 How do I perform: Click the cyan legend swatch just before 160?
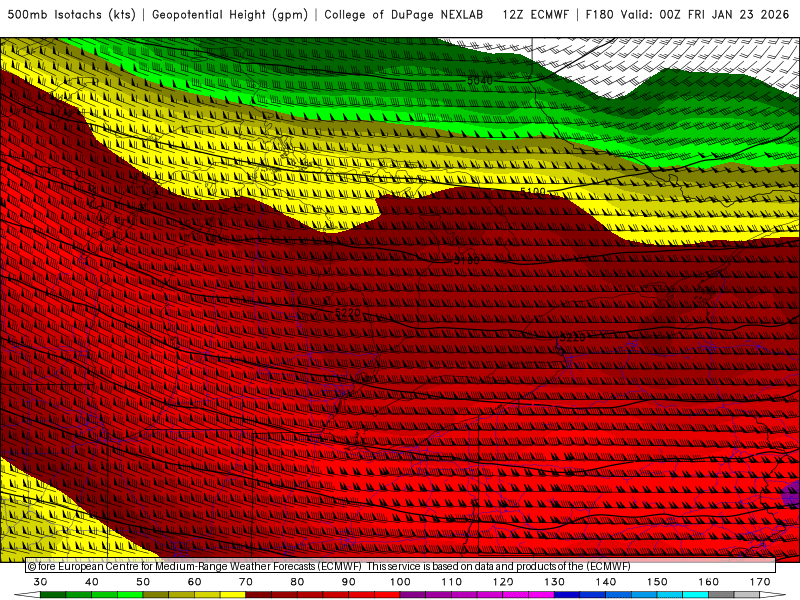(x=696, y=595)
